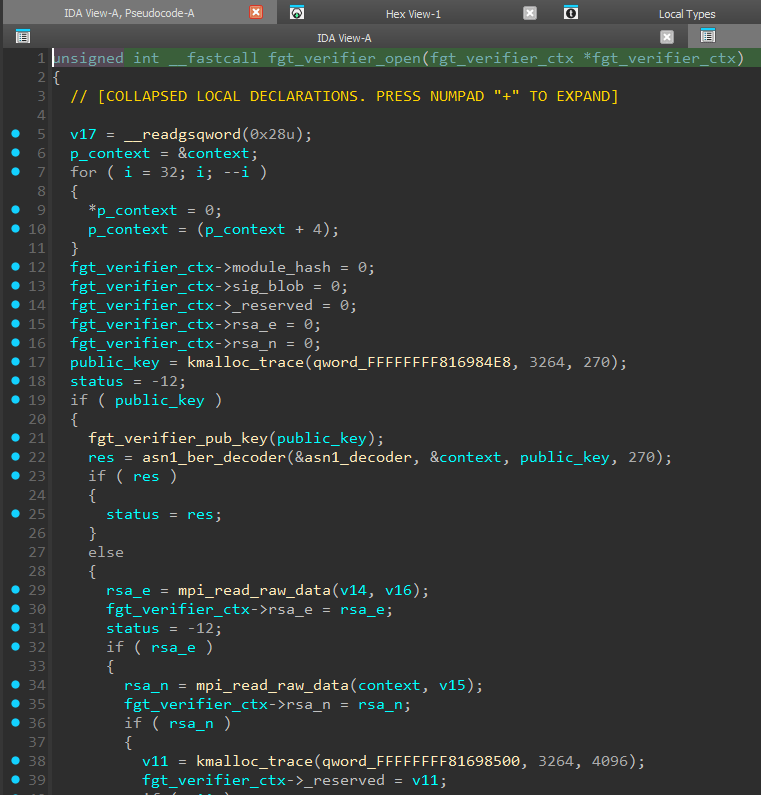Close the Hex View-1 tab
The image size is (761, 795).
[530, 13]
